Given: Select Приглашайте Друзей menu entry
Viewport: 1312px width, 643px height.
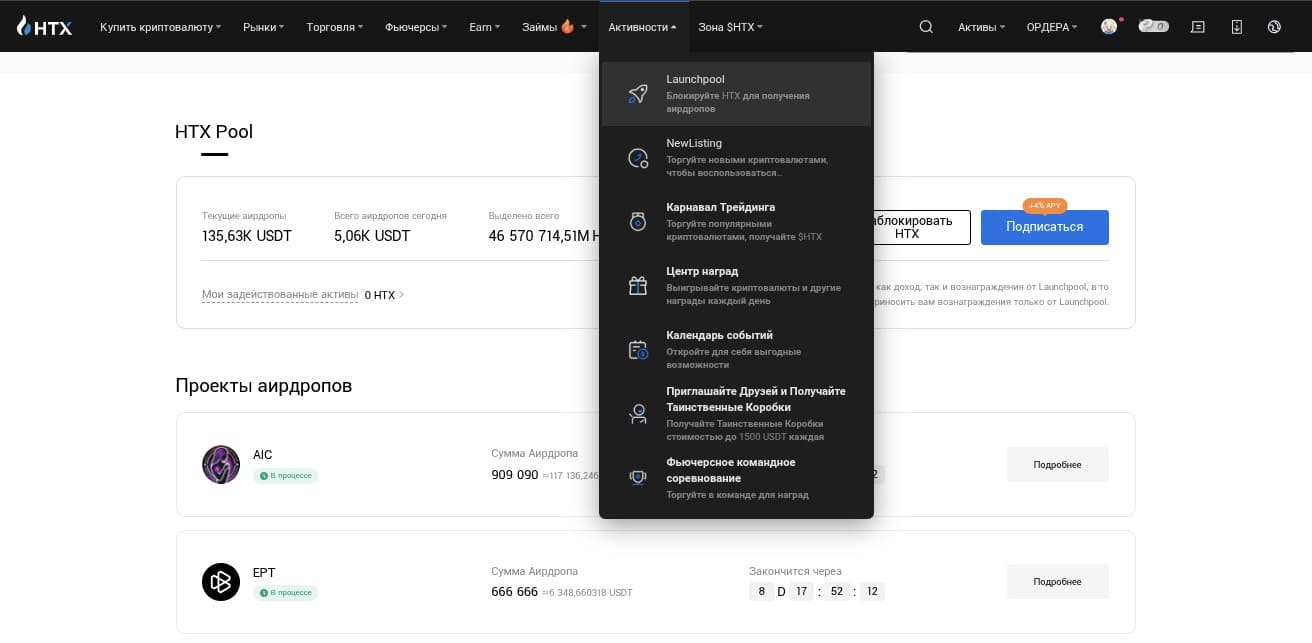Looking at the screenshot, I should [x=736, y=414].
